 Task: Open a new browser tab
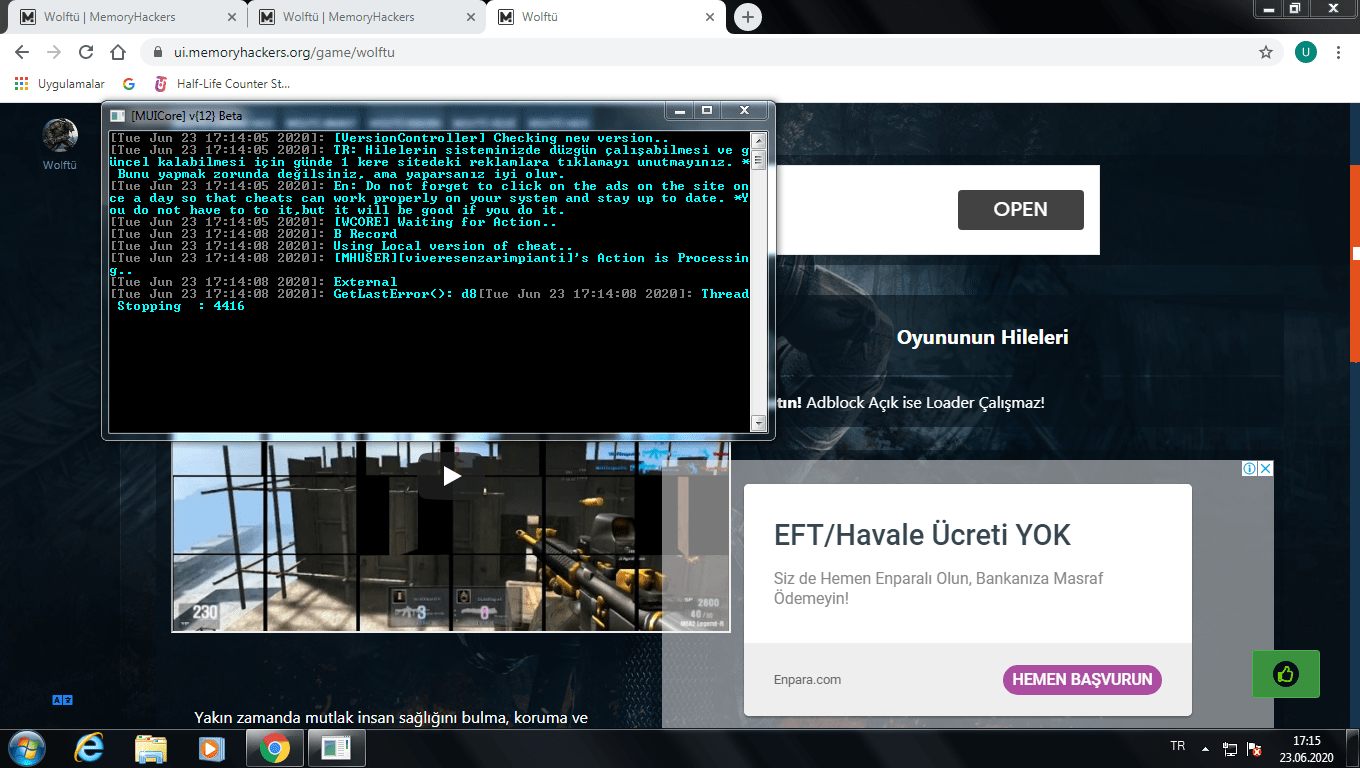[x=747, y=17]
